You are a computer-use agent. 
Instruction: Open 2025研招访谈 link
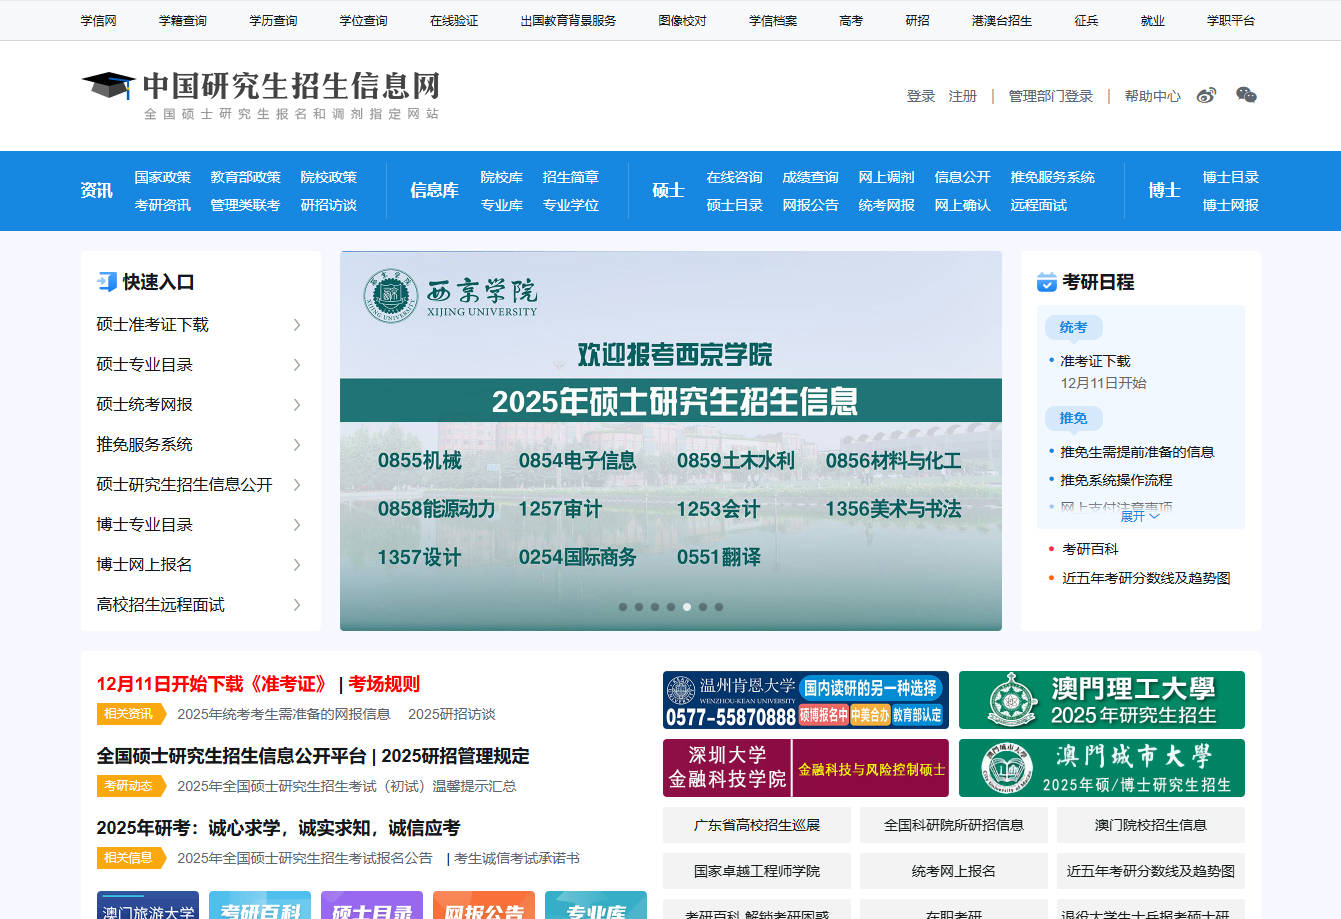coord(452,714)
